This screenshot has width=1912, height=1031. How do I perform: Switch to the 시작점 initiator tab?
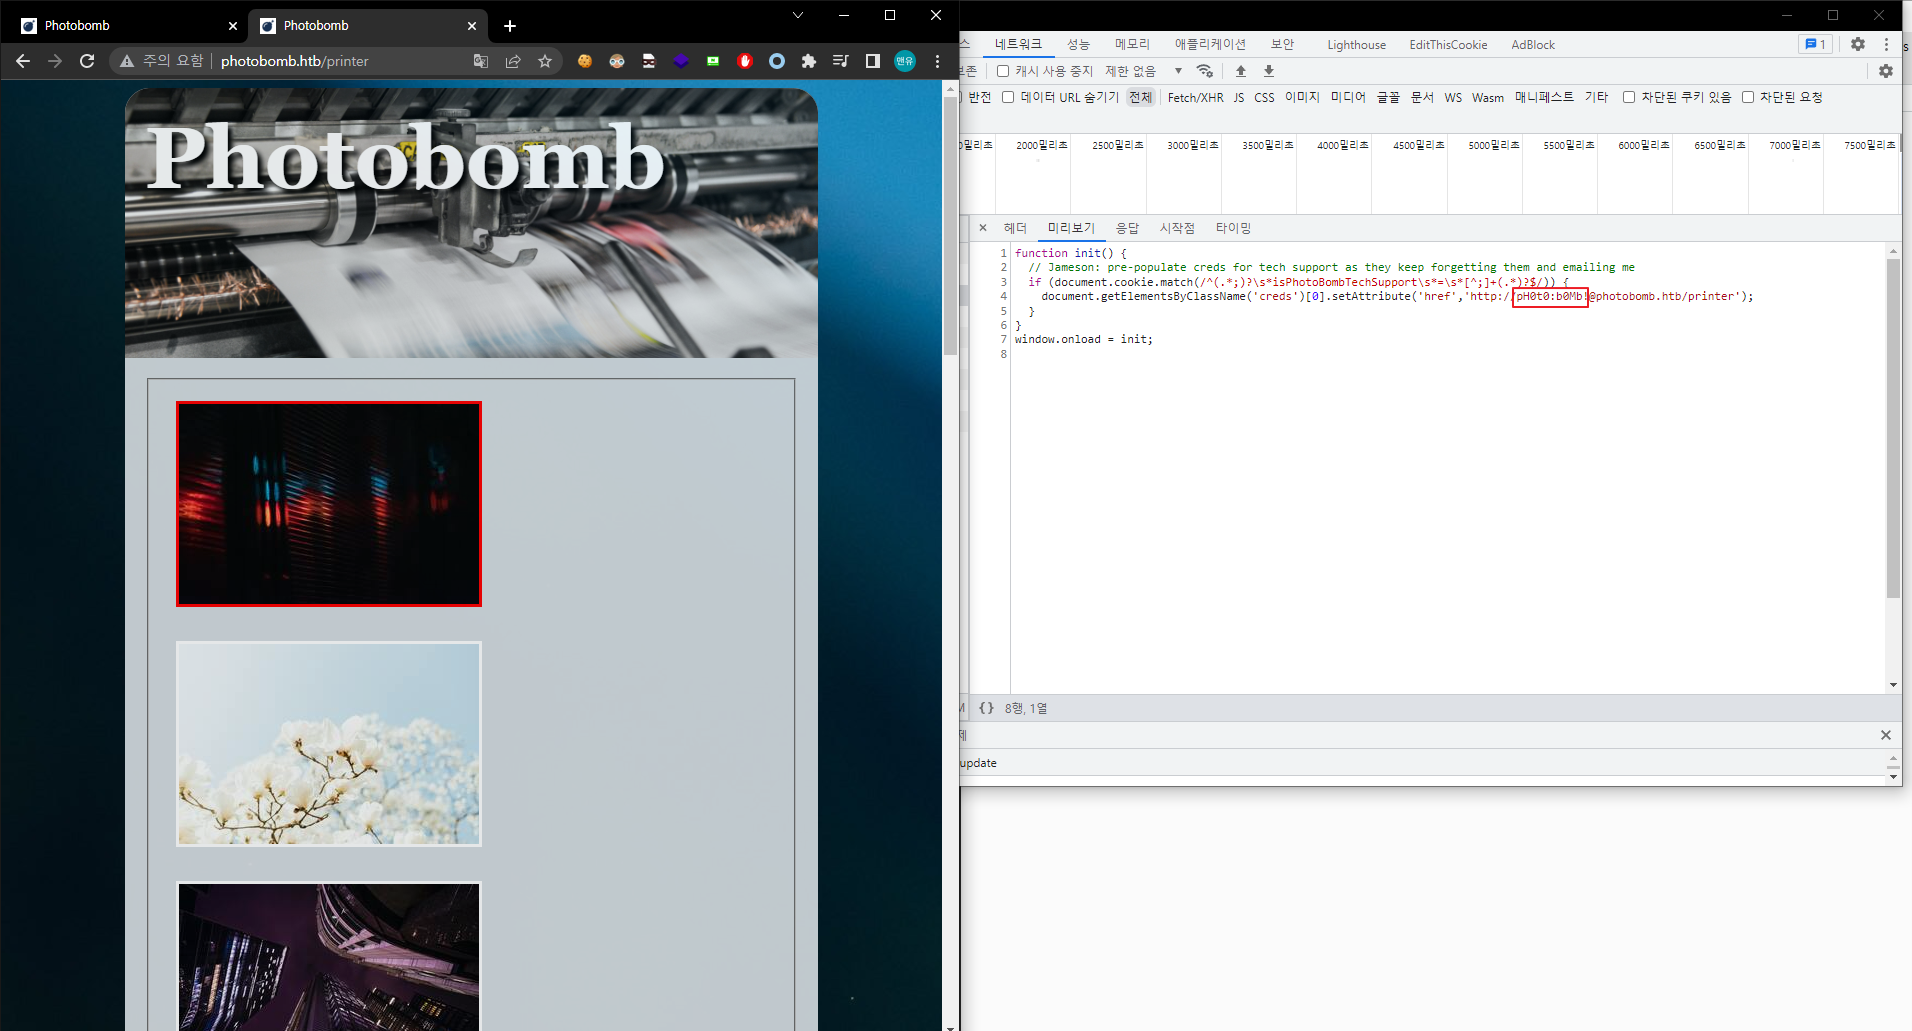coord(1177,228)
